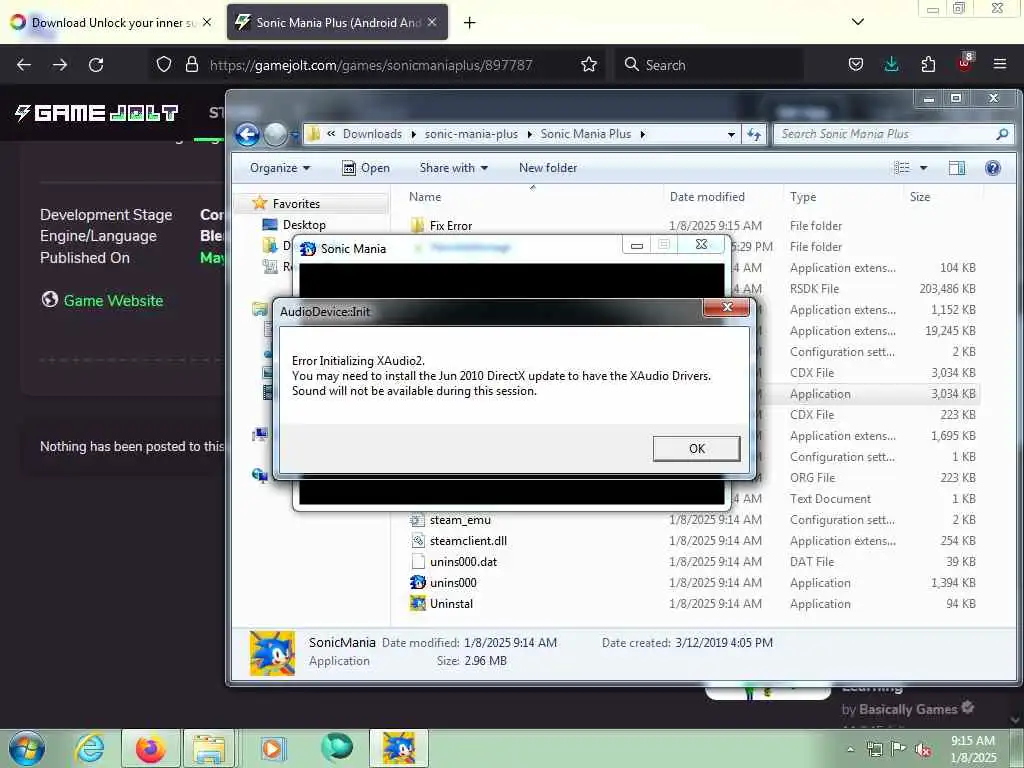Click the SonicMania thumbnail in details pane
Screen dimensions: 1024x768
tap(272, 652)
